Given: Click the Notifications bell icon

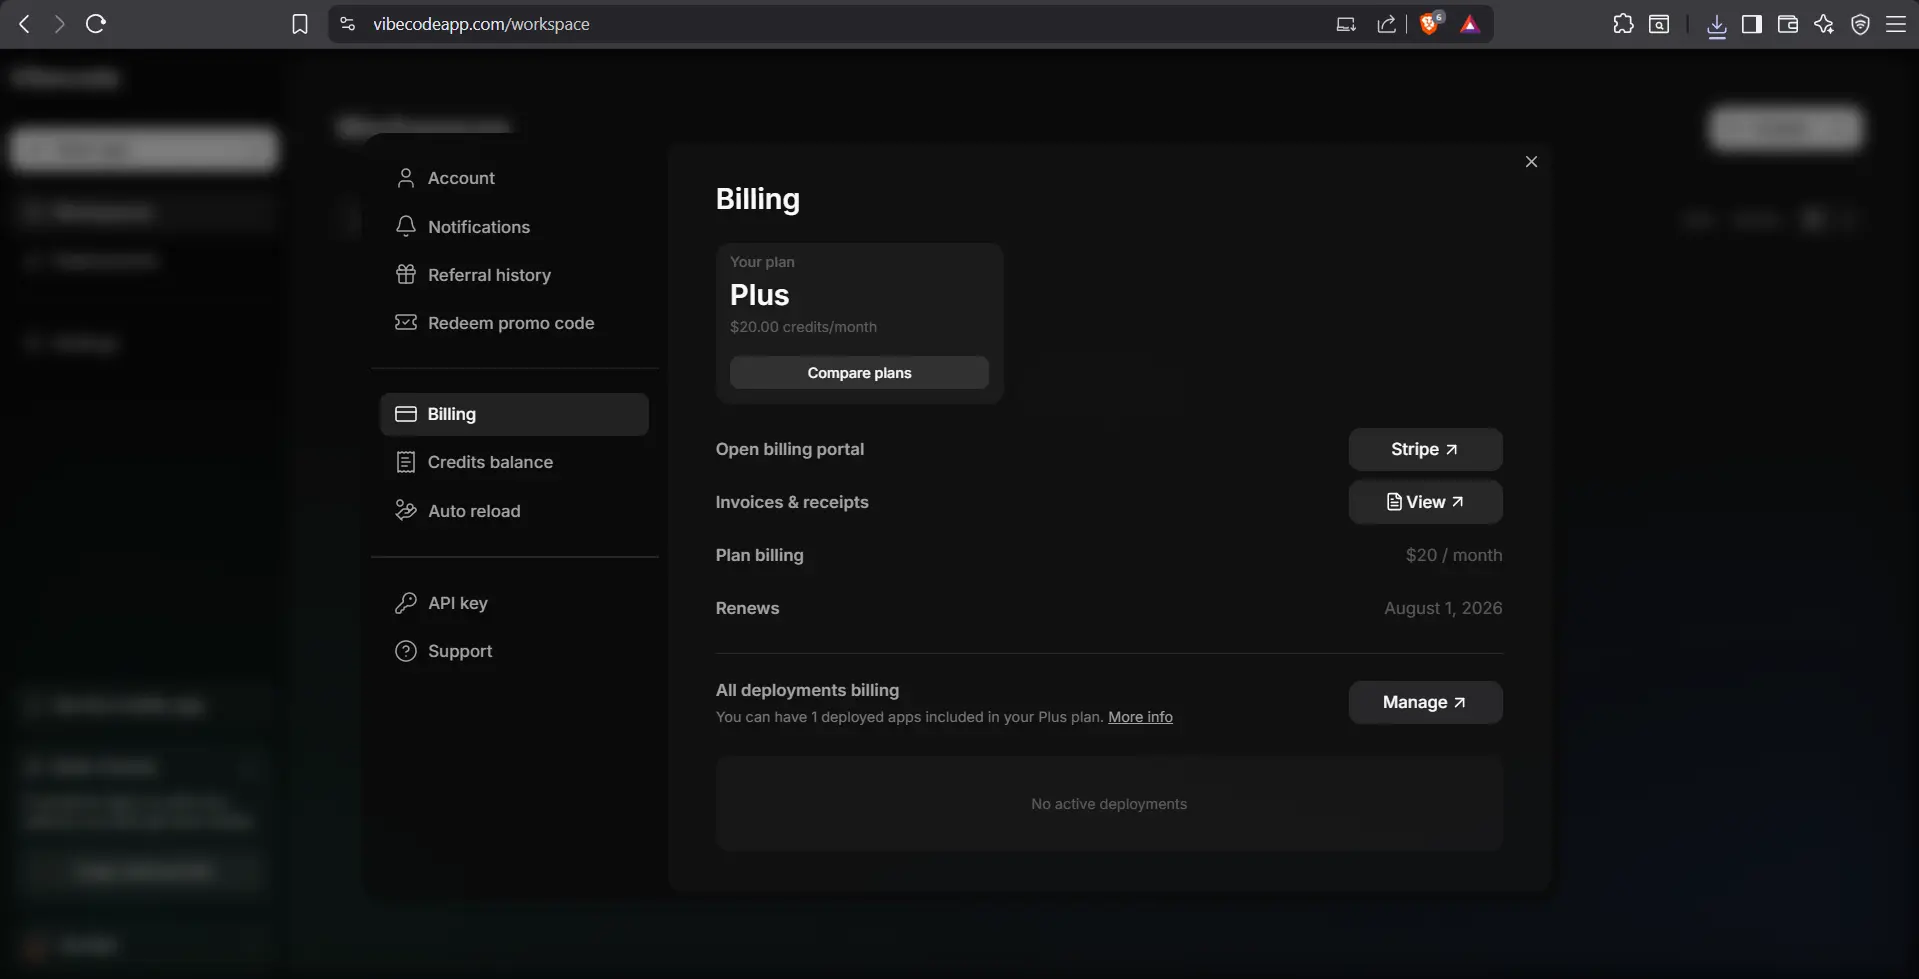Looking at the screenshot, I should coord(405,226).
